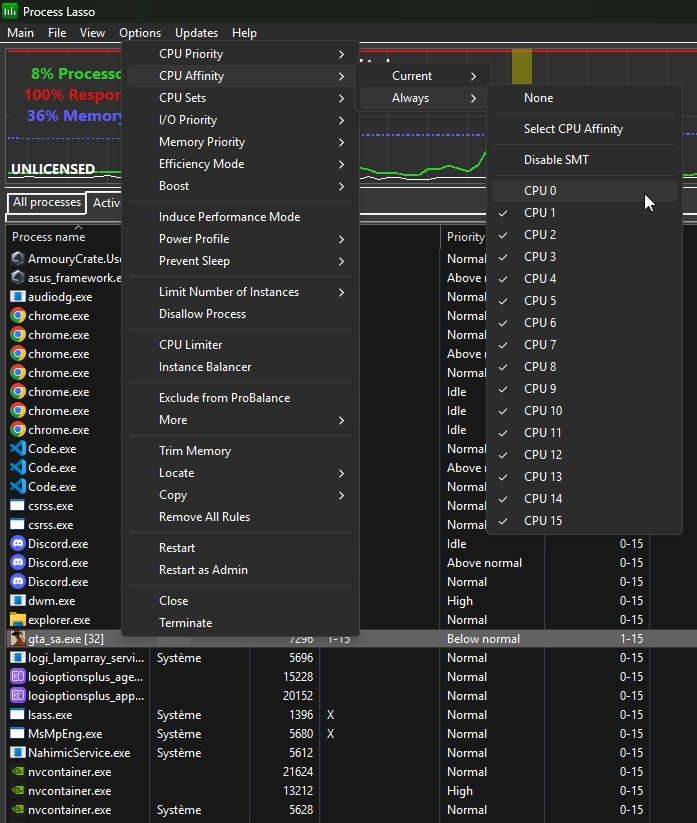
Task: Sort by the Priority column header
Action: 466,237
